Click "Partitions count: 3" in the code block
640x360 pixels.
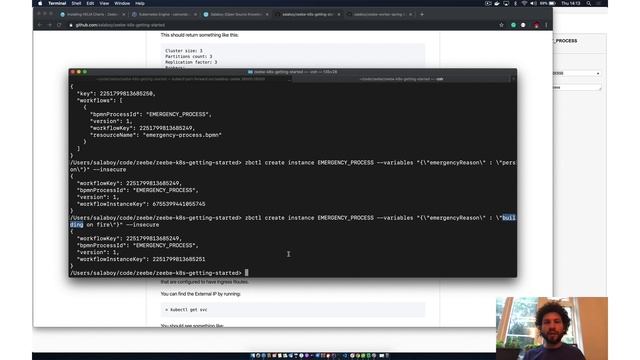coord(189,56)
